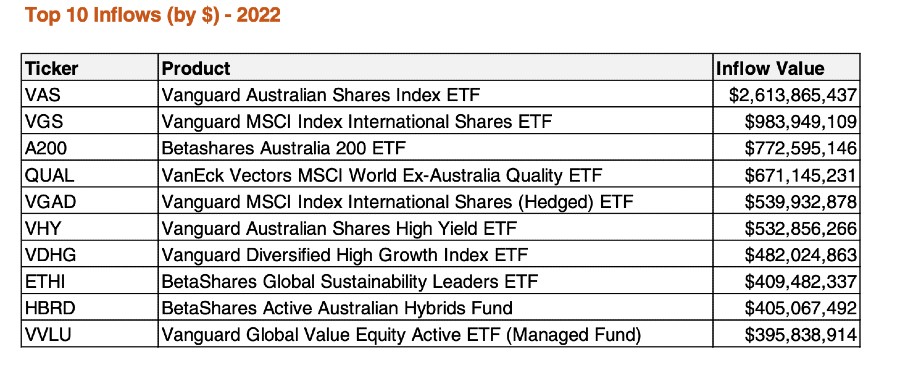Select the VVLU ticker cell
Viewport: 900px width, 378px height.
coord(90,334)
